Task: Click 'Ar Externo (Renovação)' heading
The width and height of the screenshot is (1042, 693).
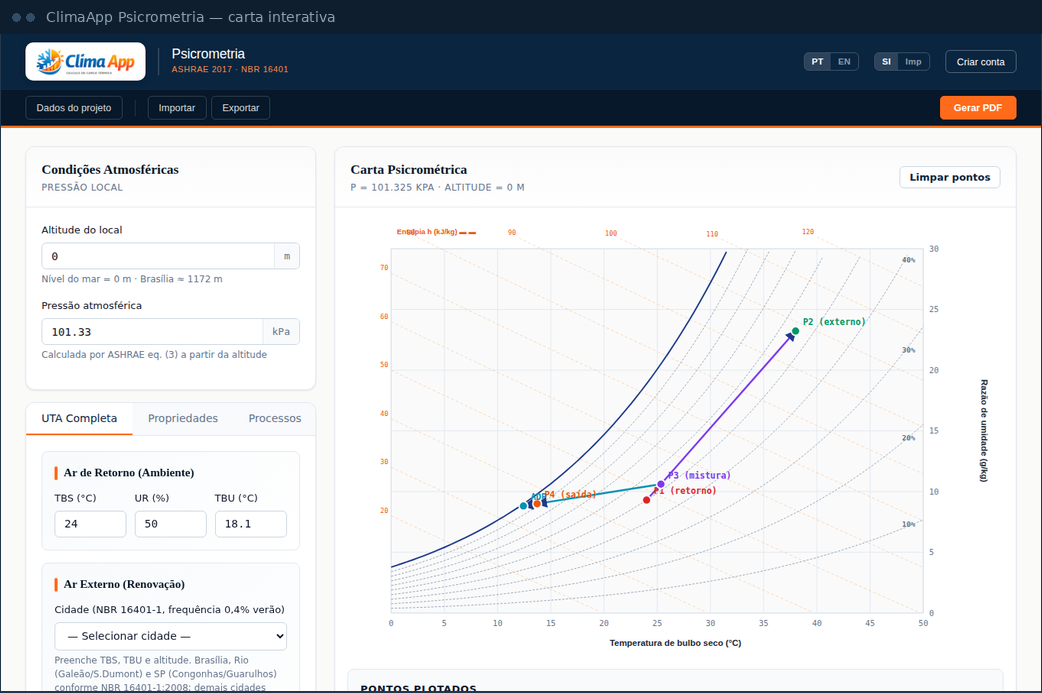Action: tap(124, 584)
